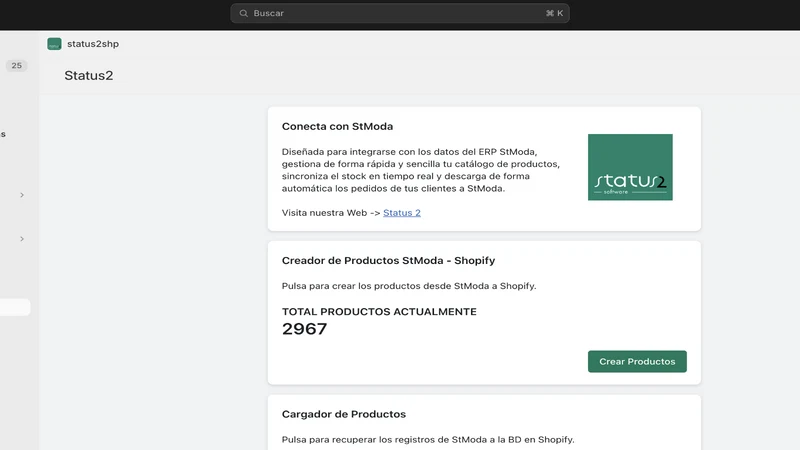Expand the upper sidebar chevron
This screenshot has height=450, width=800.
[x=22, y=195]
